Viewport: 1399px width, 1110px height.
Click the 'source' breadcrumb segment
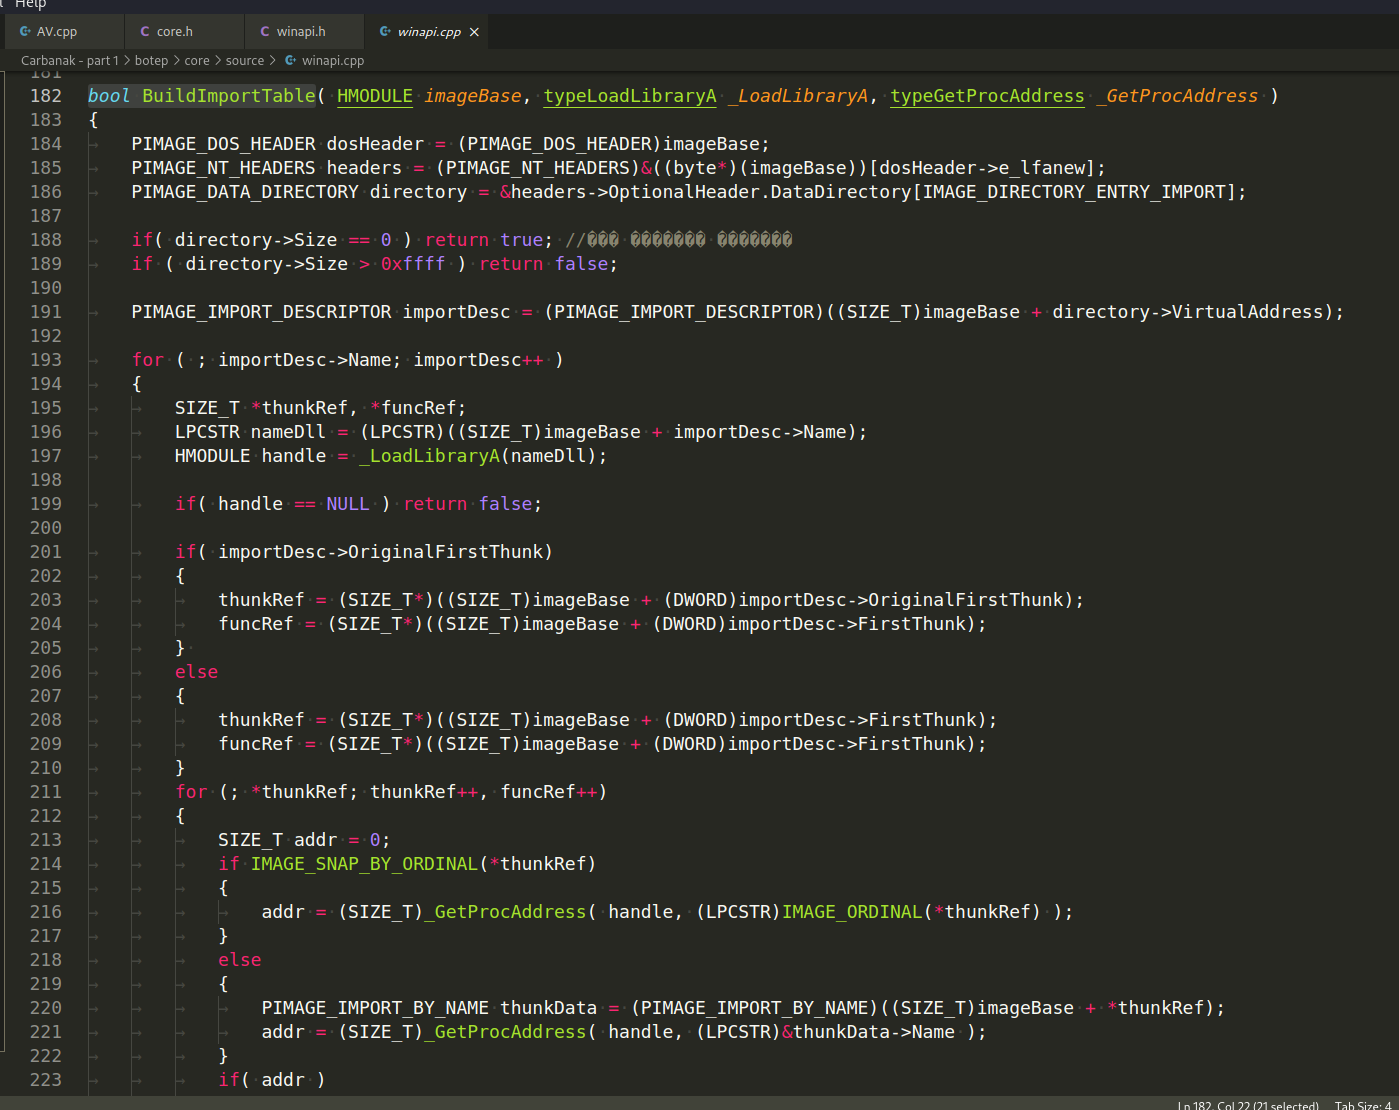(x=245, y=61)
